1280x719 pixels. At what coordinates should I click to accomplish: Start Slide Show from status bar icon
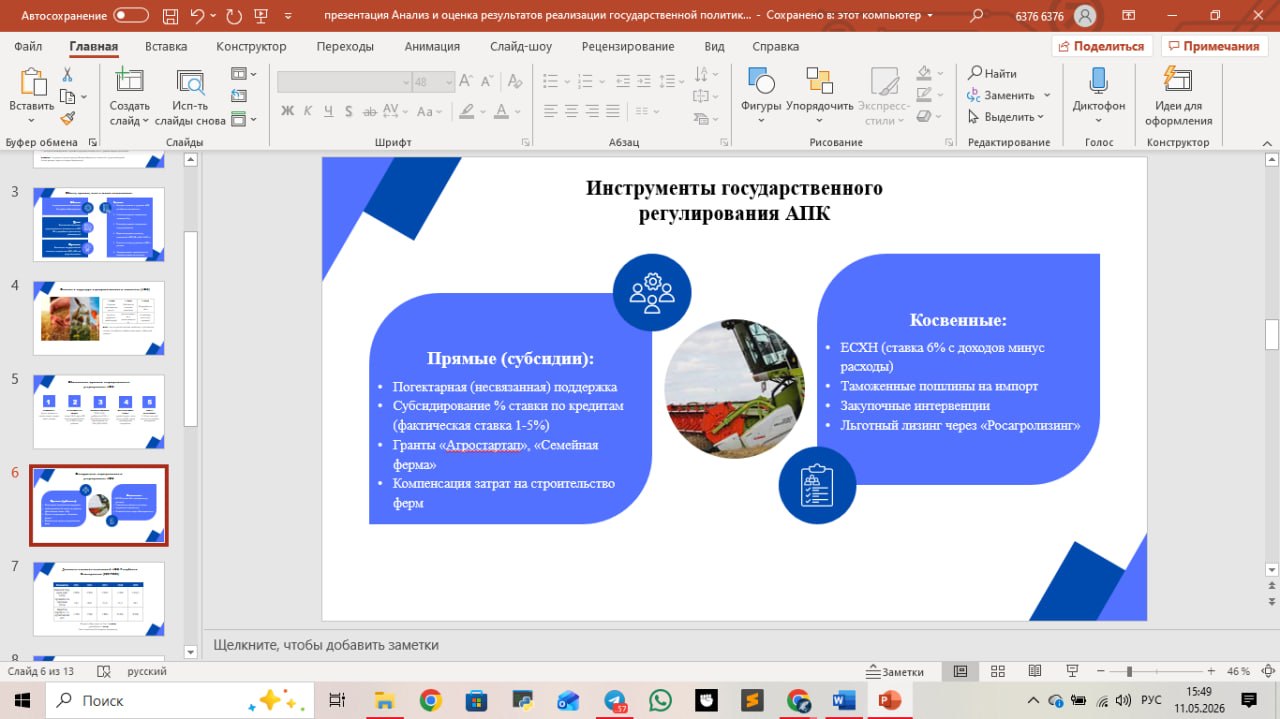[1071, 672]
